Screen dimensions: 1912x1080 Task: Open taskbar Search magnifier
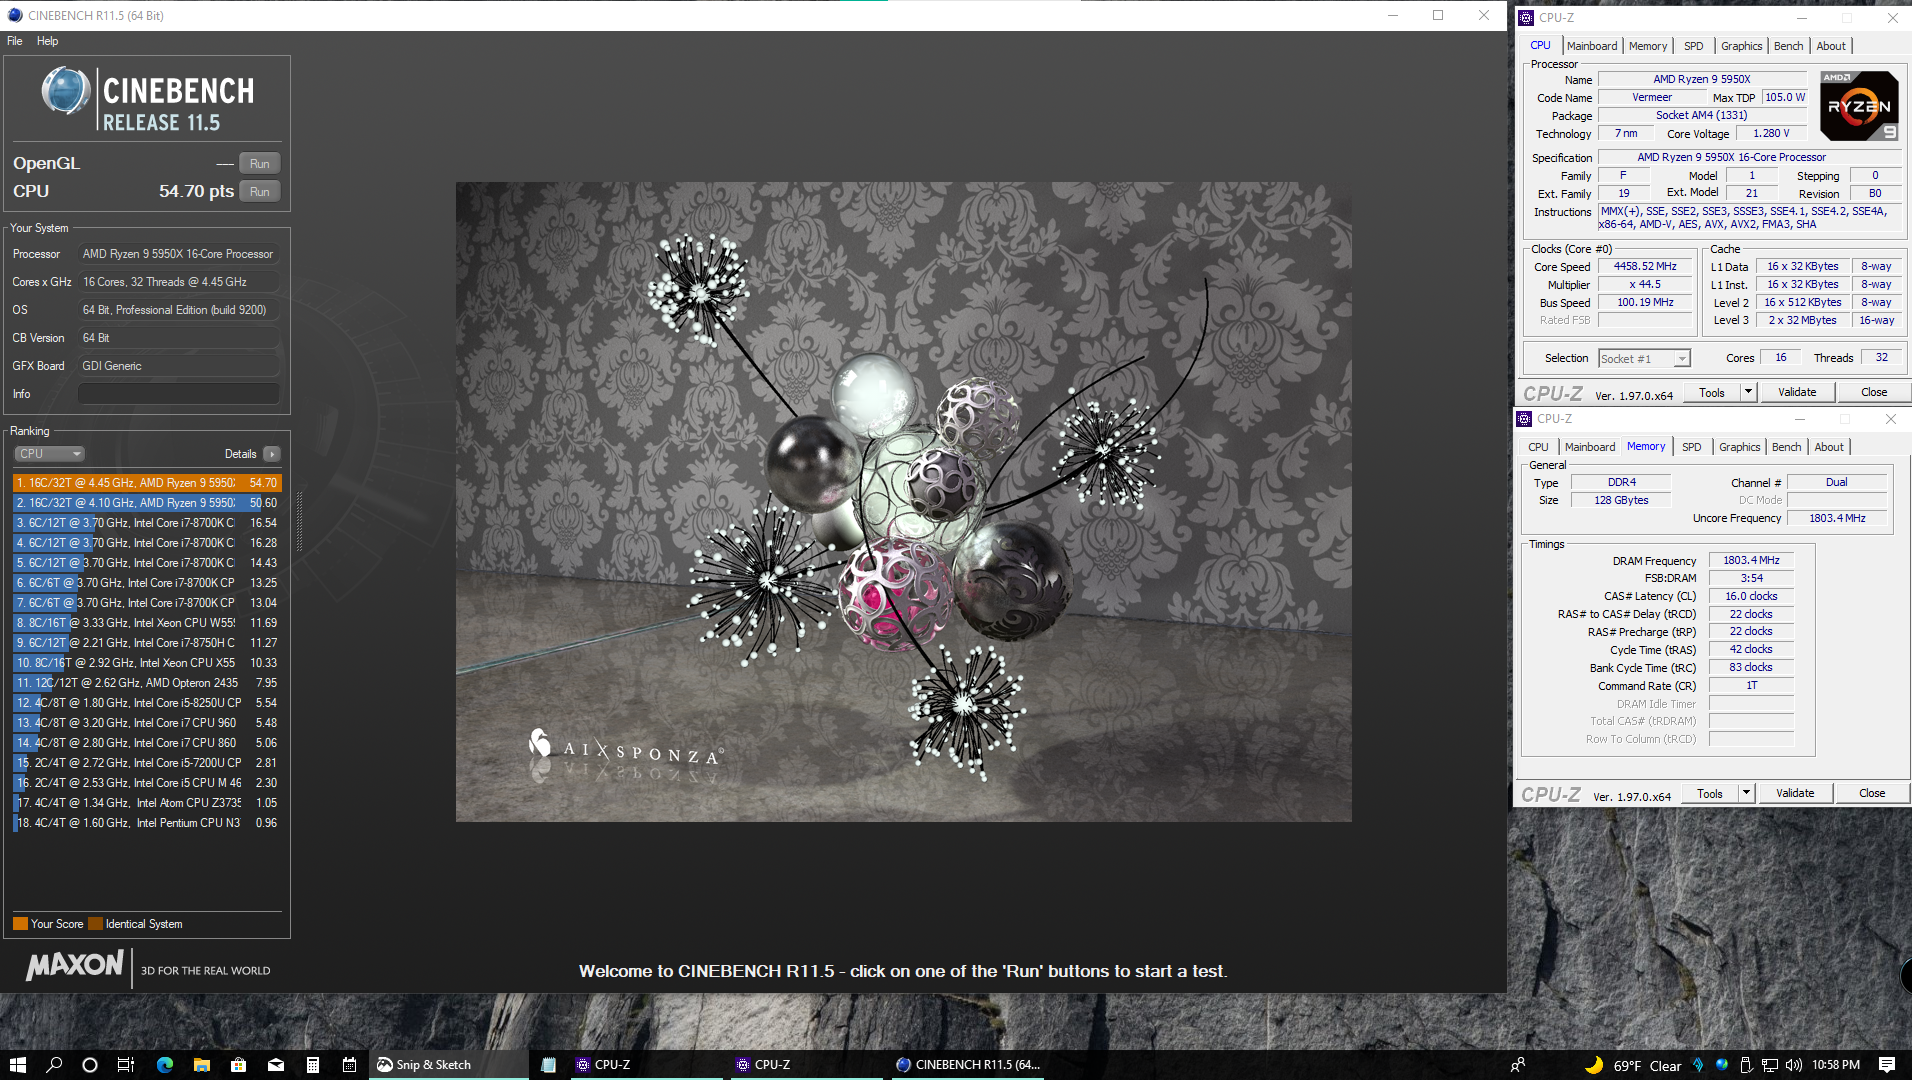(54, 1065)
